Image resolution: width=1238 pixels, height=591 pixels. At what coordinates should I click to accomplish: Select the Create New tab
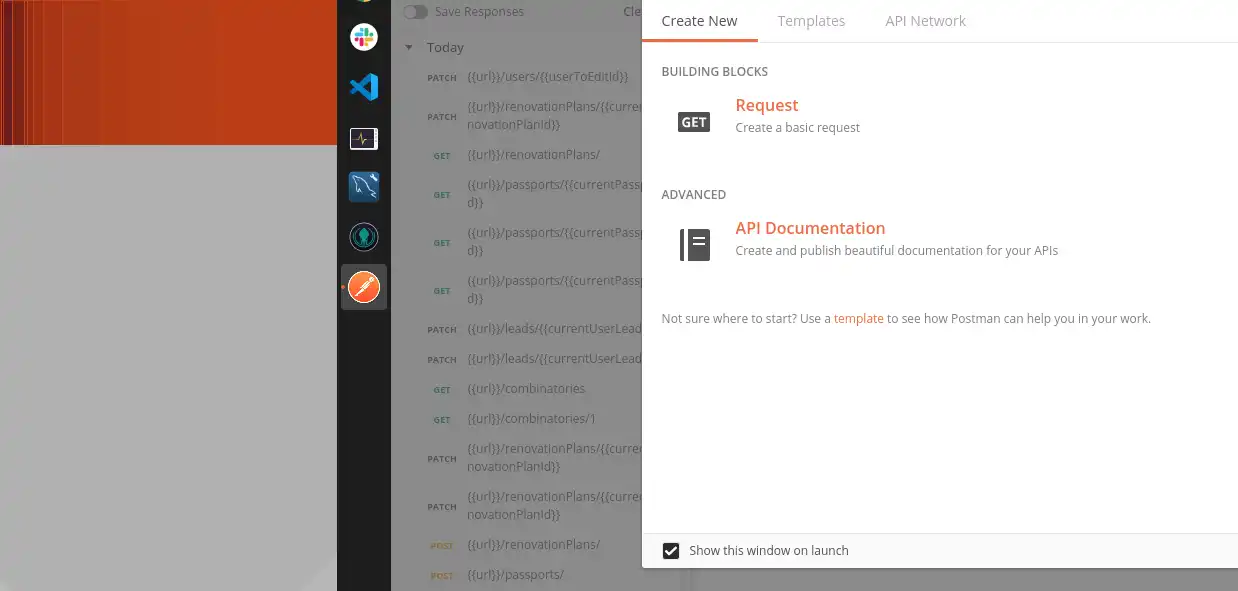(700, 21)
